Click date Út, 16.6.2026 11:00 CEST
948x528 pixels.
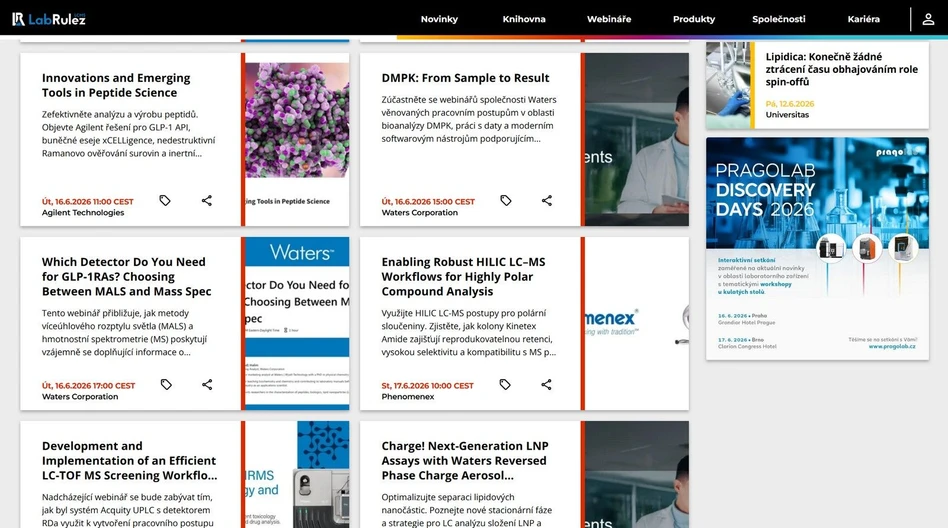(x=88, y=201)
